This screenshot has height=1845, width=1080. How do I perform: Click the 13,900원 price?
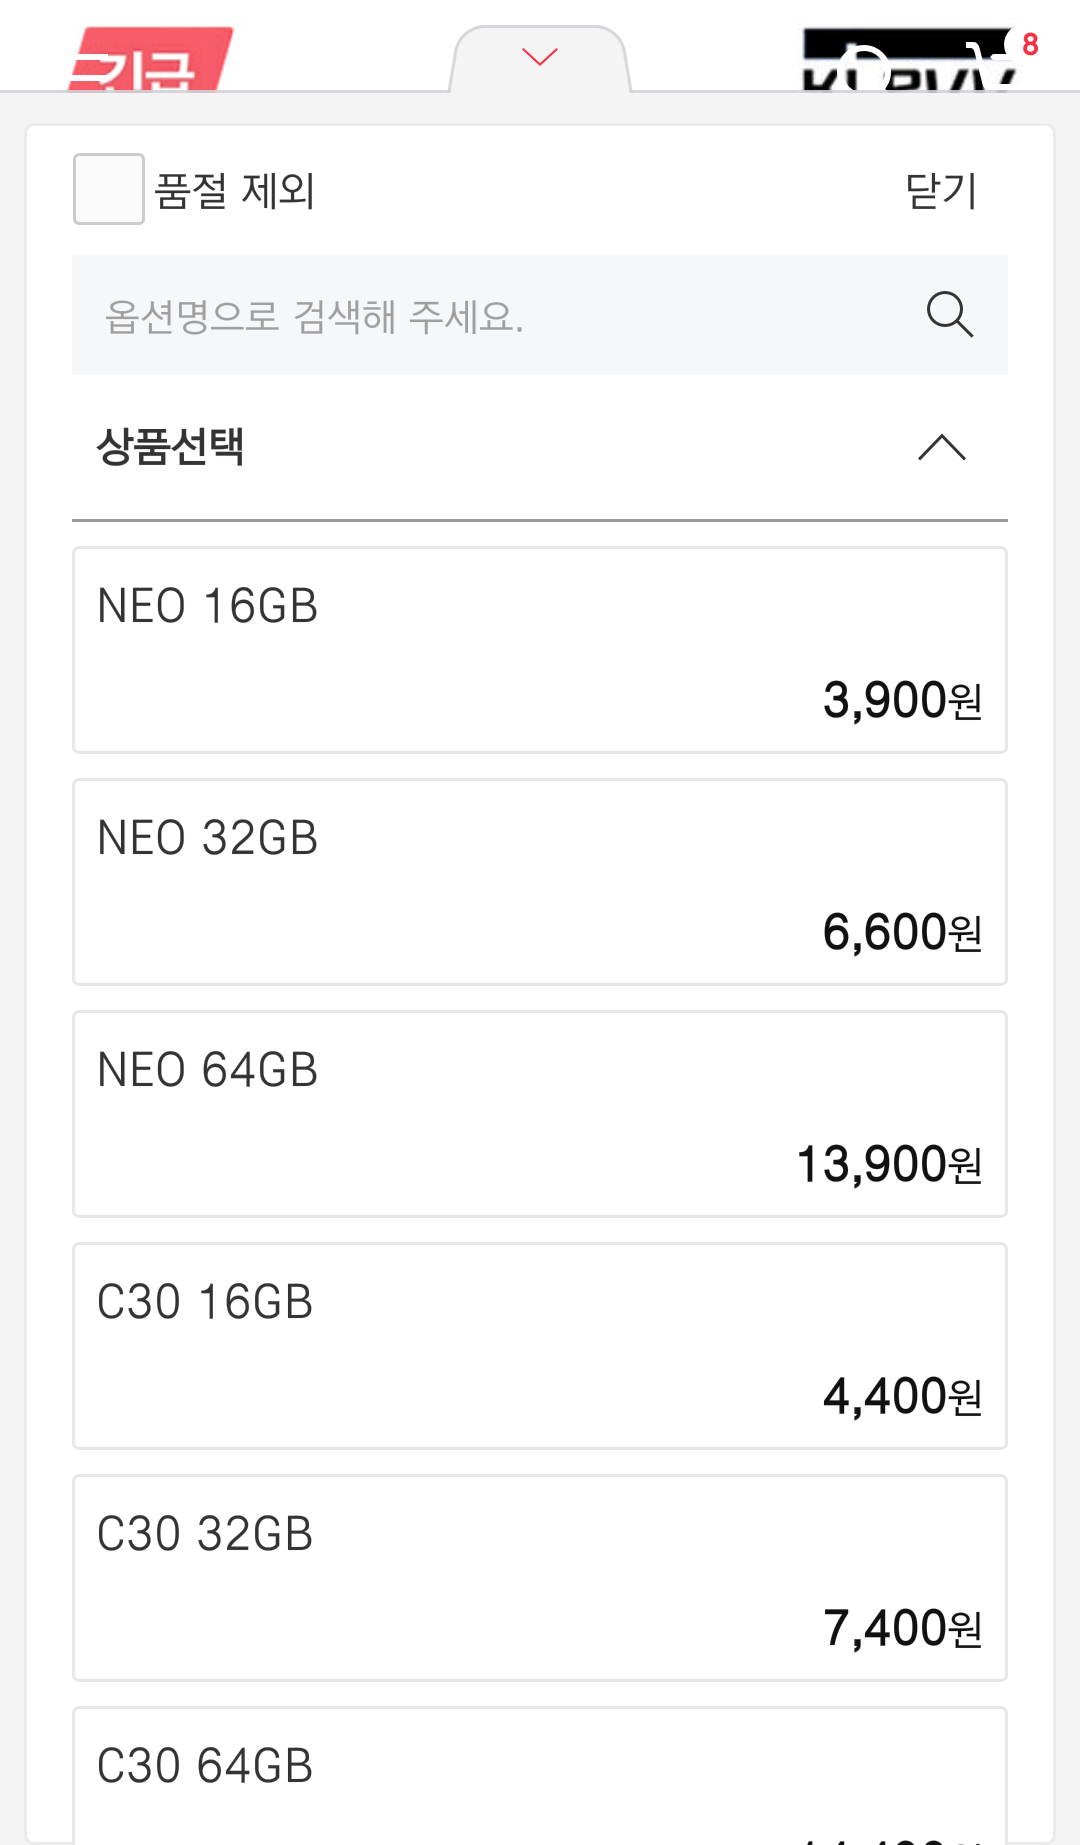[x=888, y=1164]
